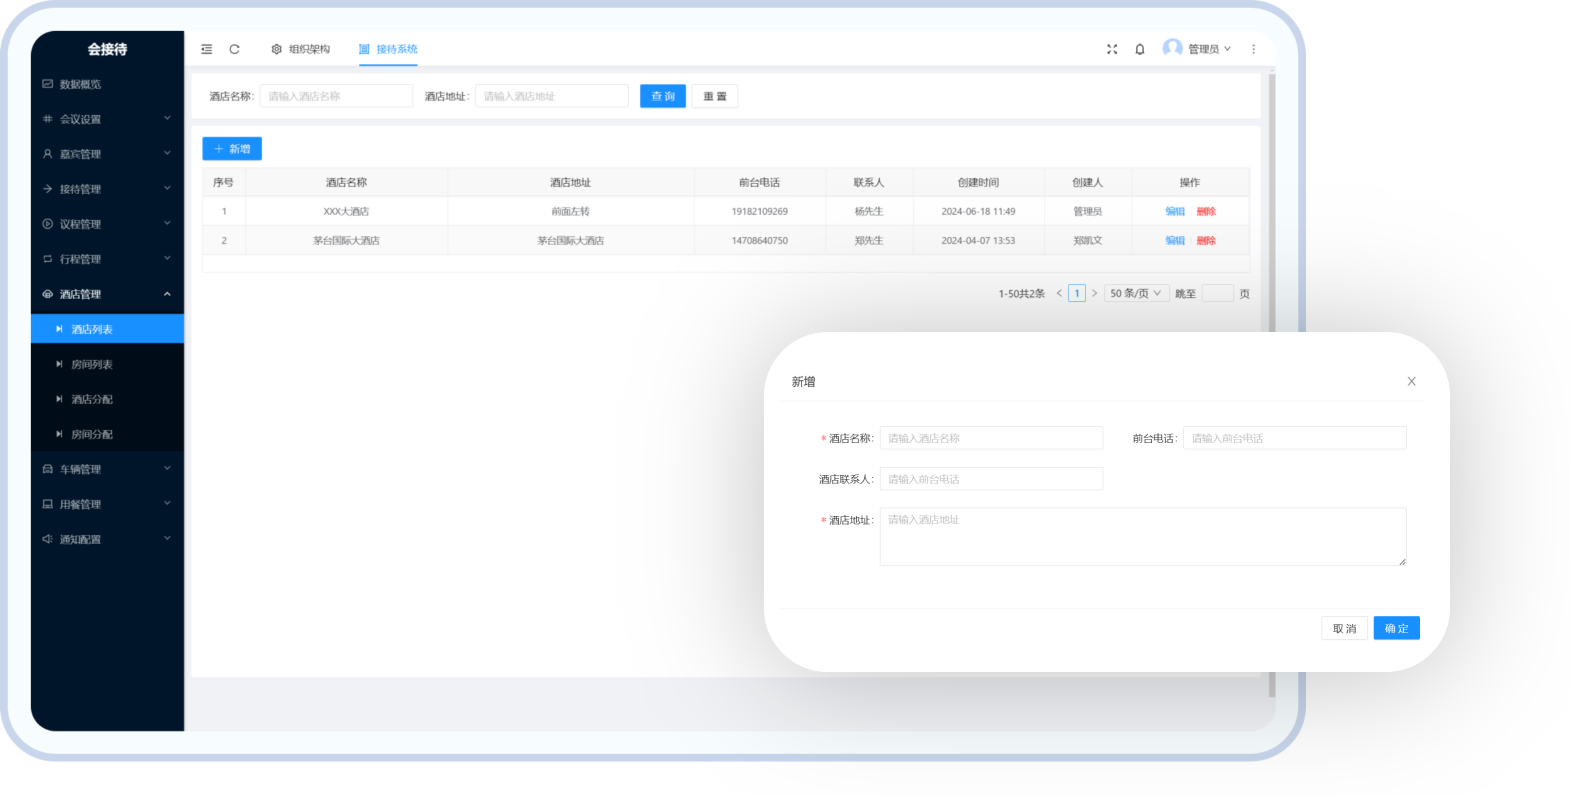Switch to the 组织架构 tab
1570x796 pixels.
point(301,49)
